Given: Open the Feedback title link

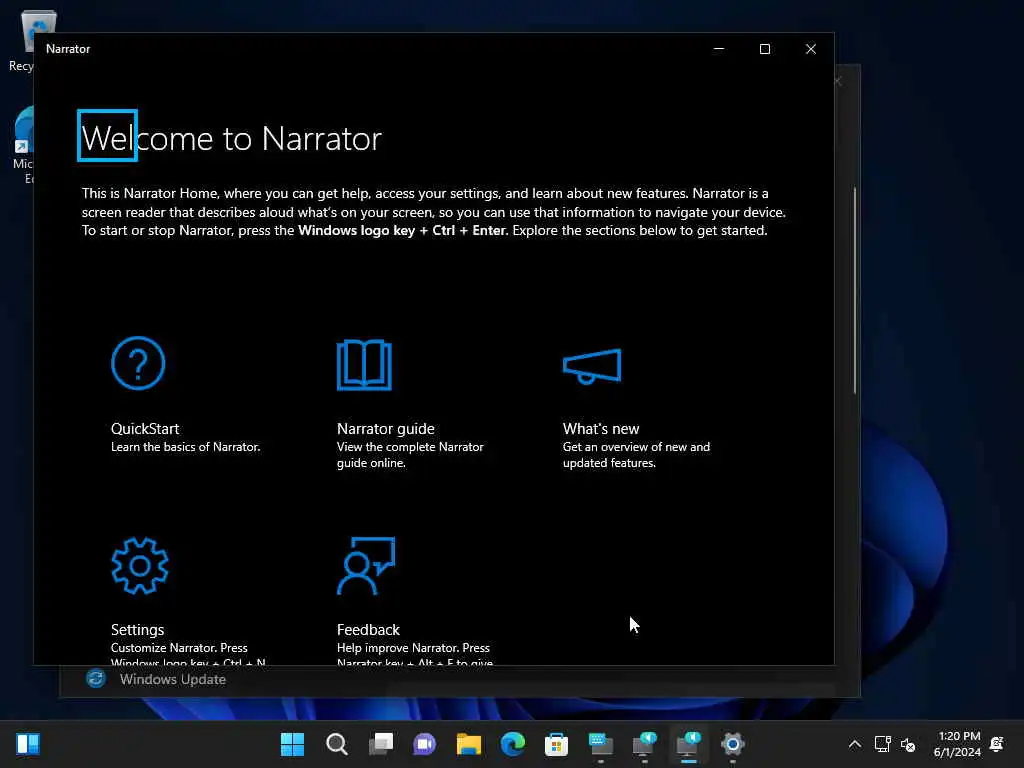Looking at the screenshot, I should 368,630.
